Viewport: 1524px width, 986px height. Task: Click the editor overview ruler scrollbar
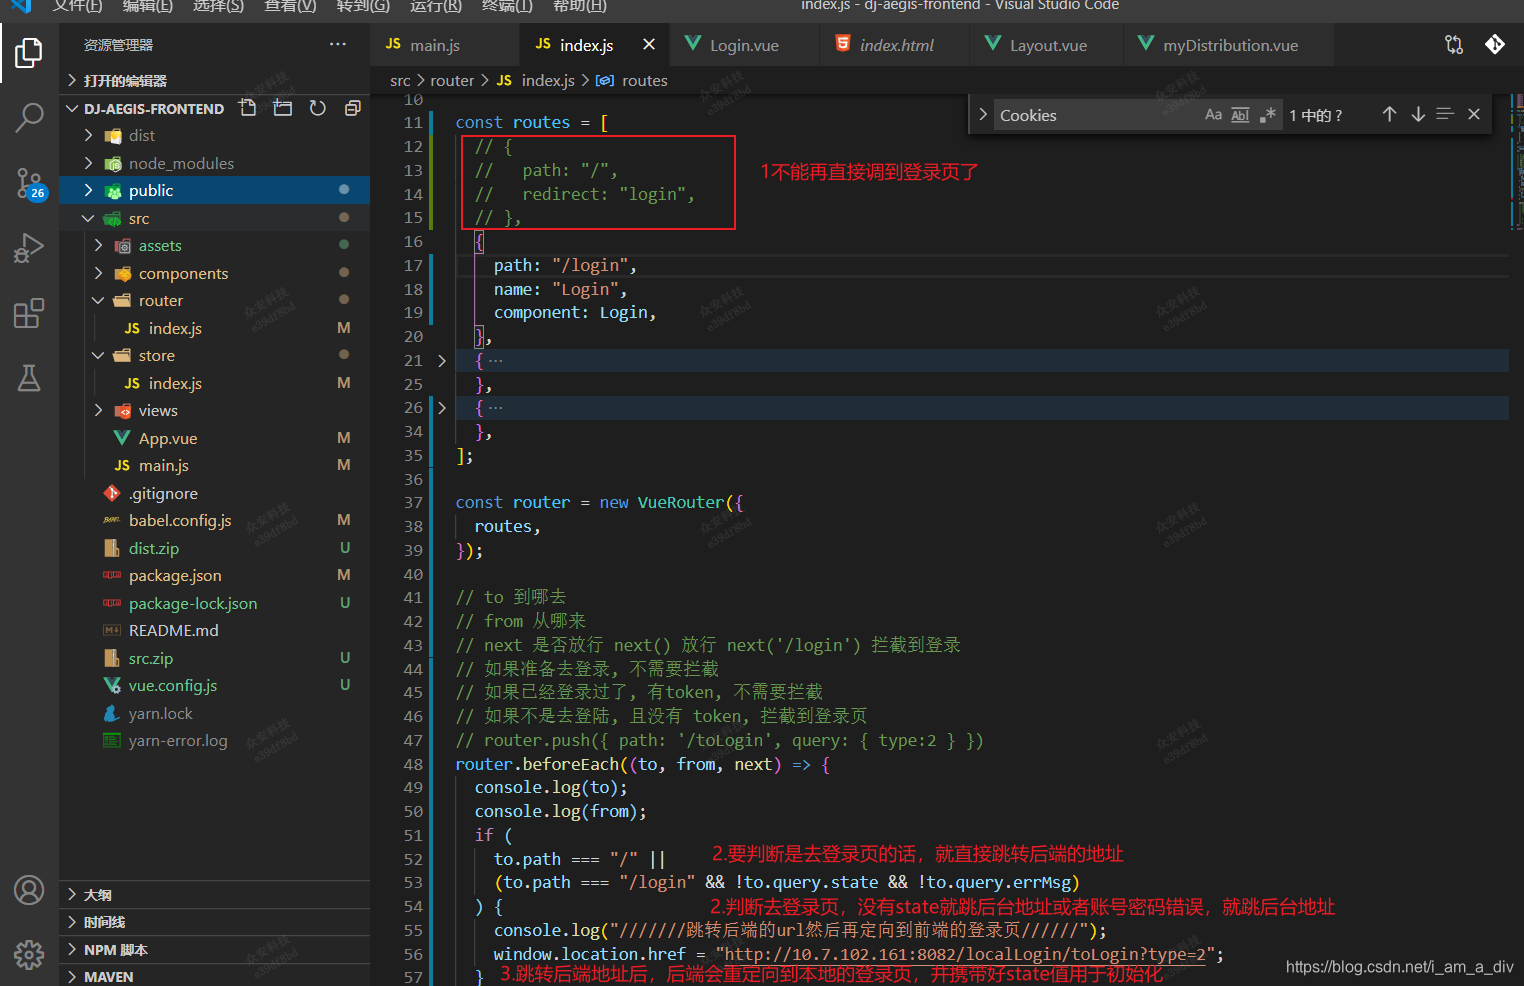(x=1516, y=540)
